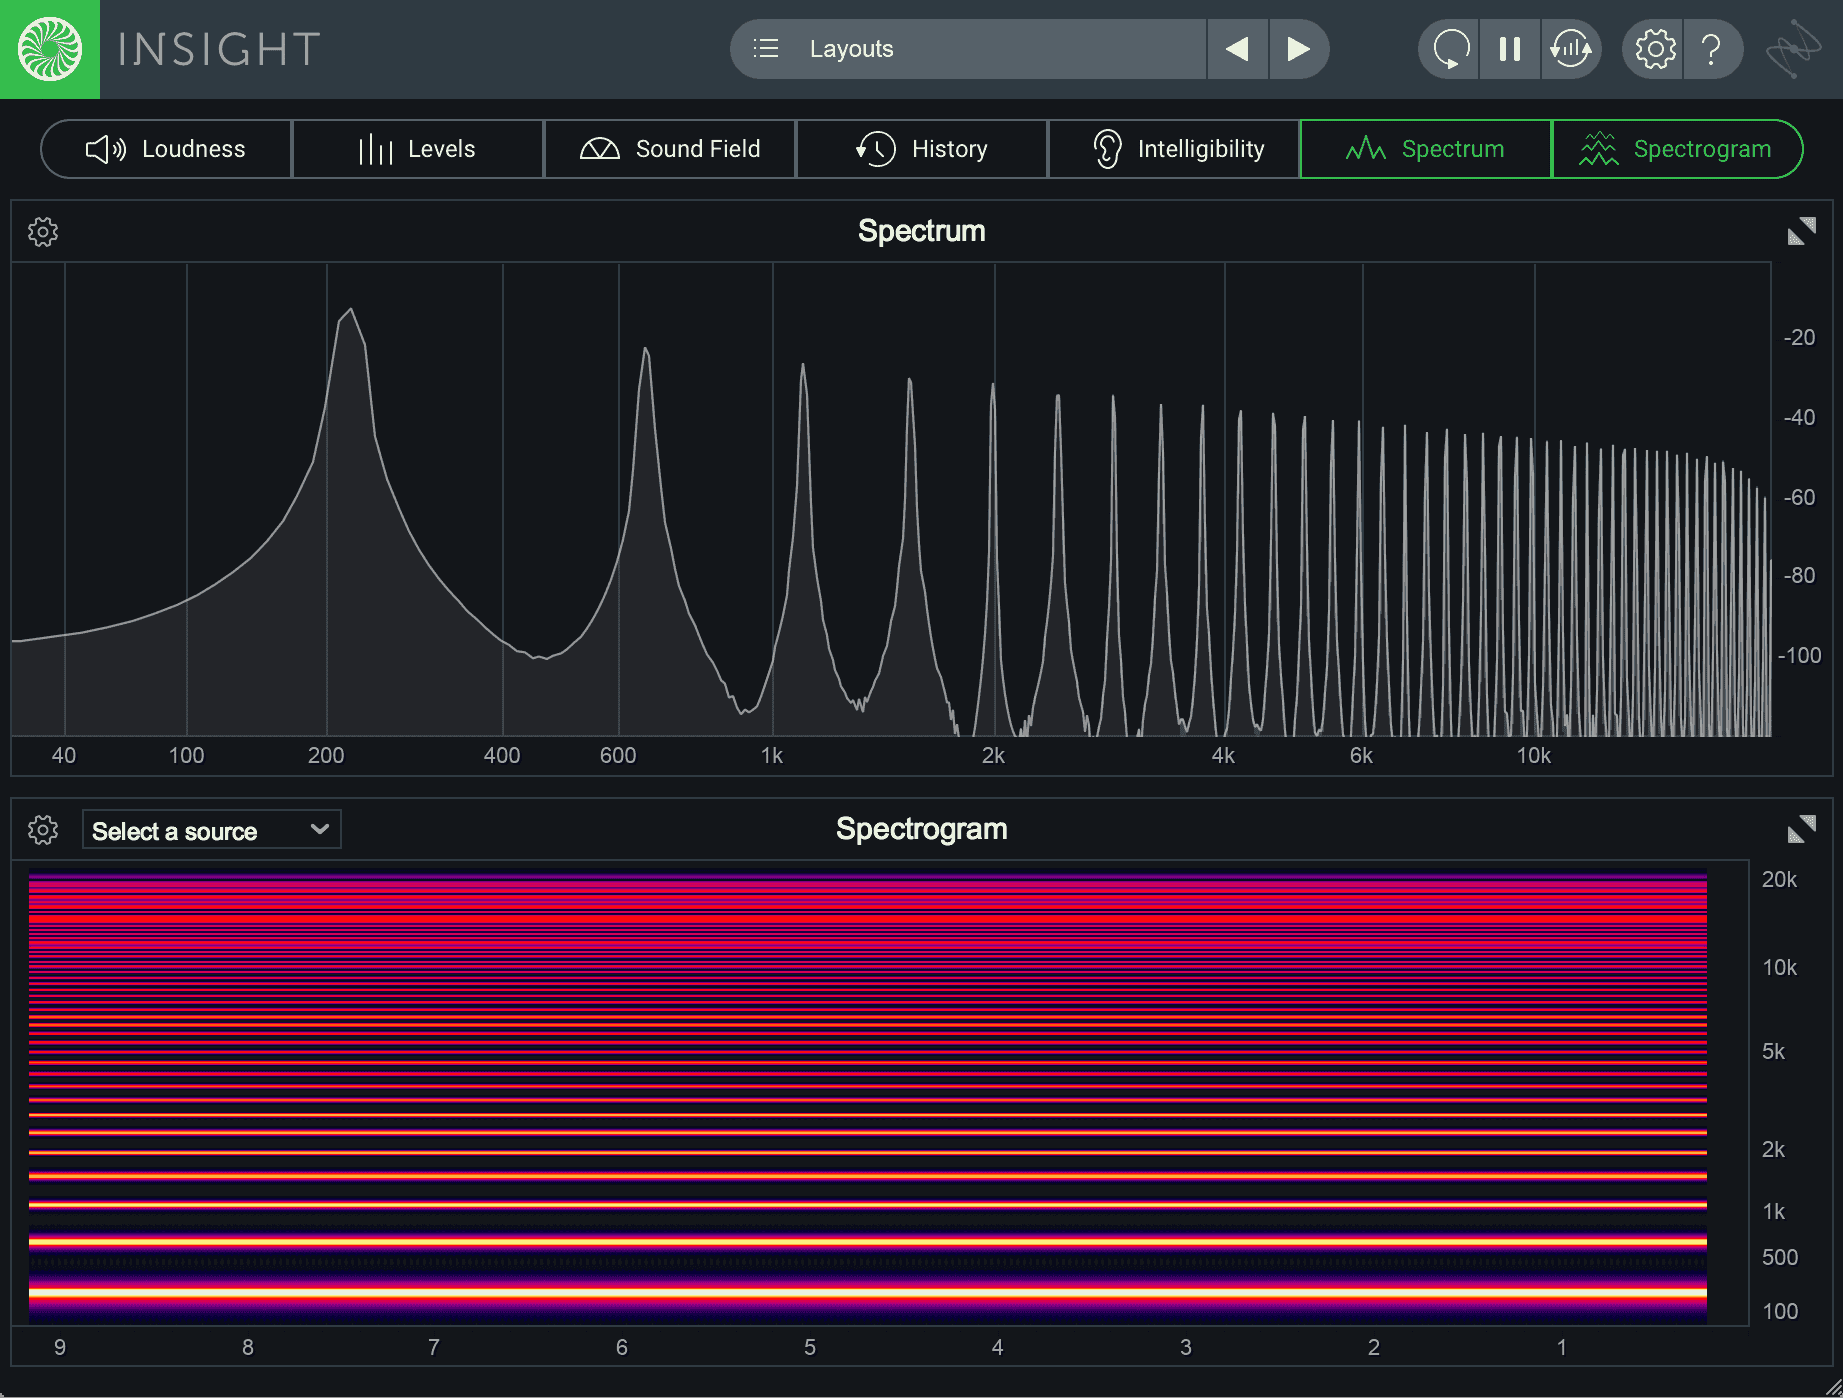Disable the Spectrum module
Screen dimensions: 1843x1398
(1426, 149)
